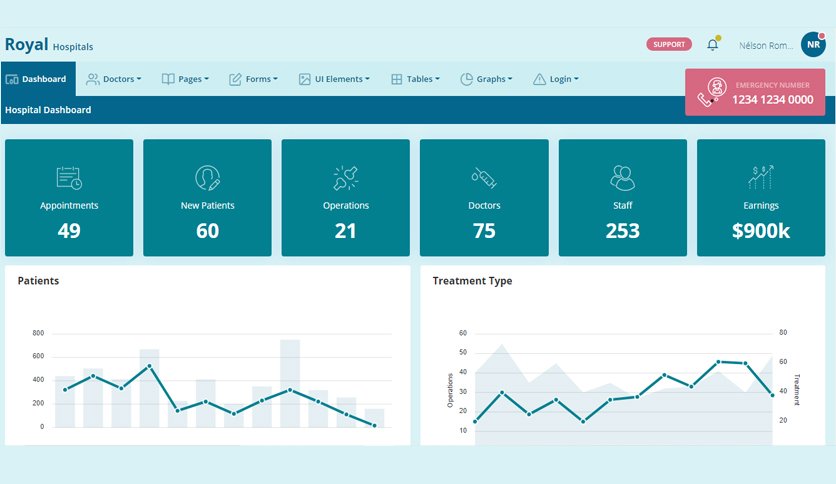The height and width of the screenshot is (484, 836).
Task: Click the Staff group icon
Action: (622, 178)
